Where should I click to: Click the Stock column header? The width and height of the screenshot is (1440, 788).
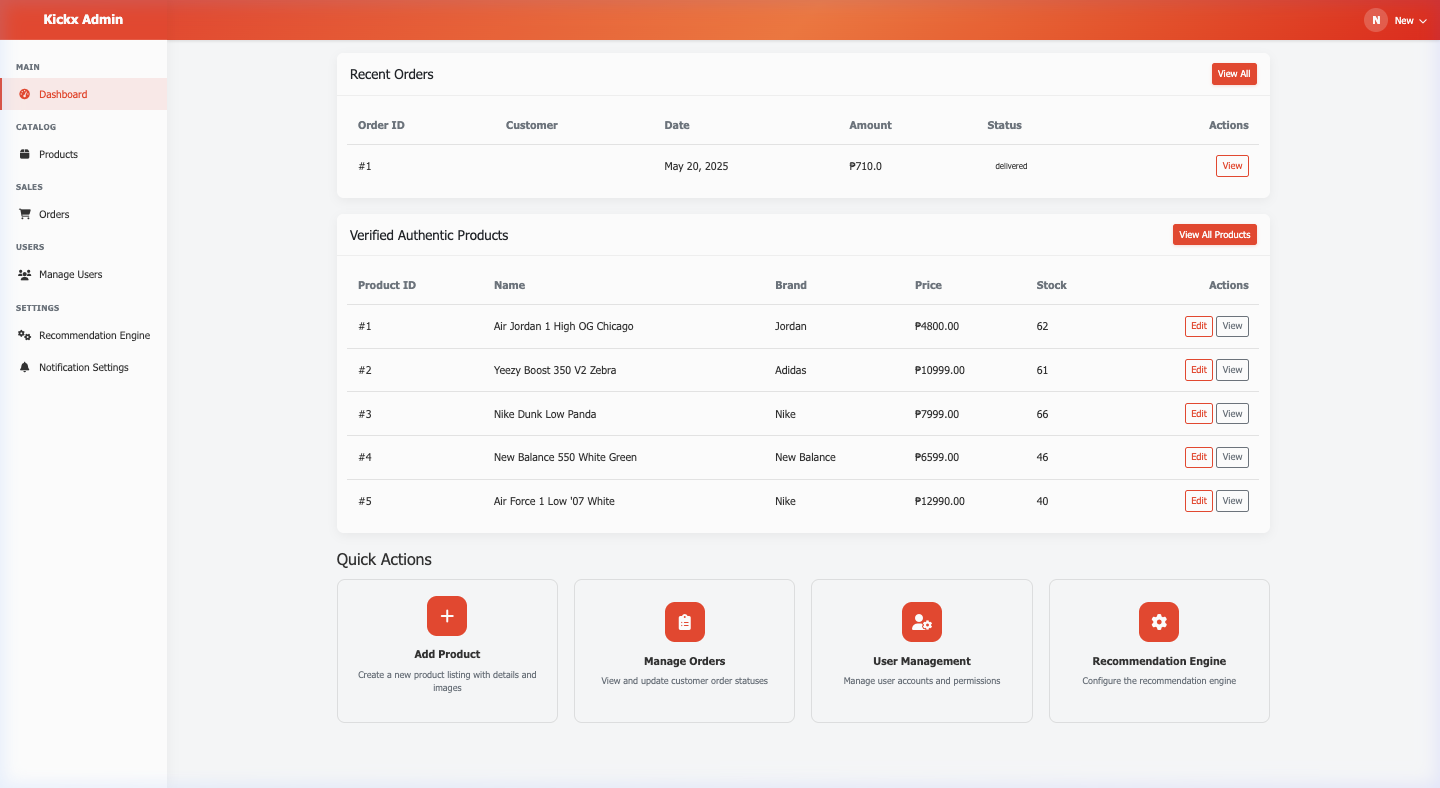[1051, 285]
